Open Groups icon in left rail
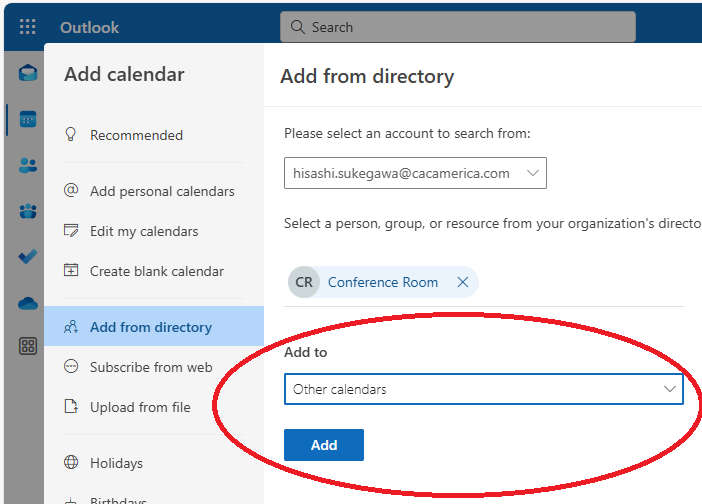The image size is (702, 504). click(x=28, y=211)
